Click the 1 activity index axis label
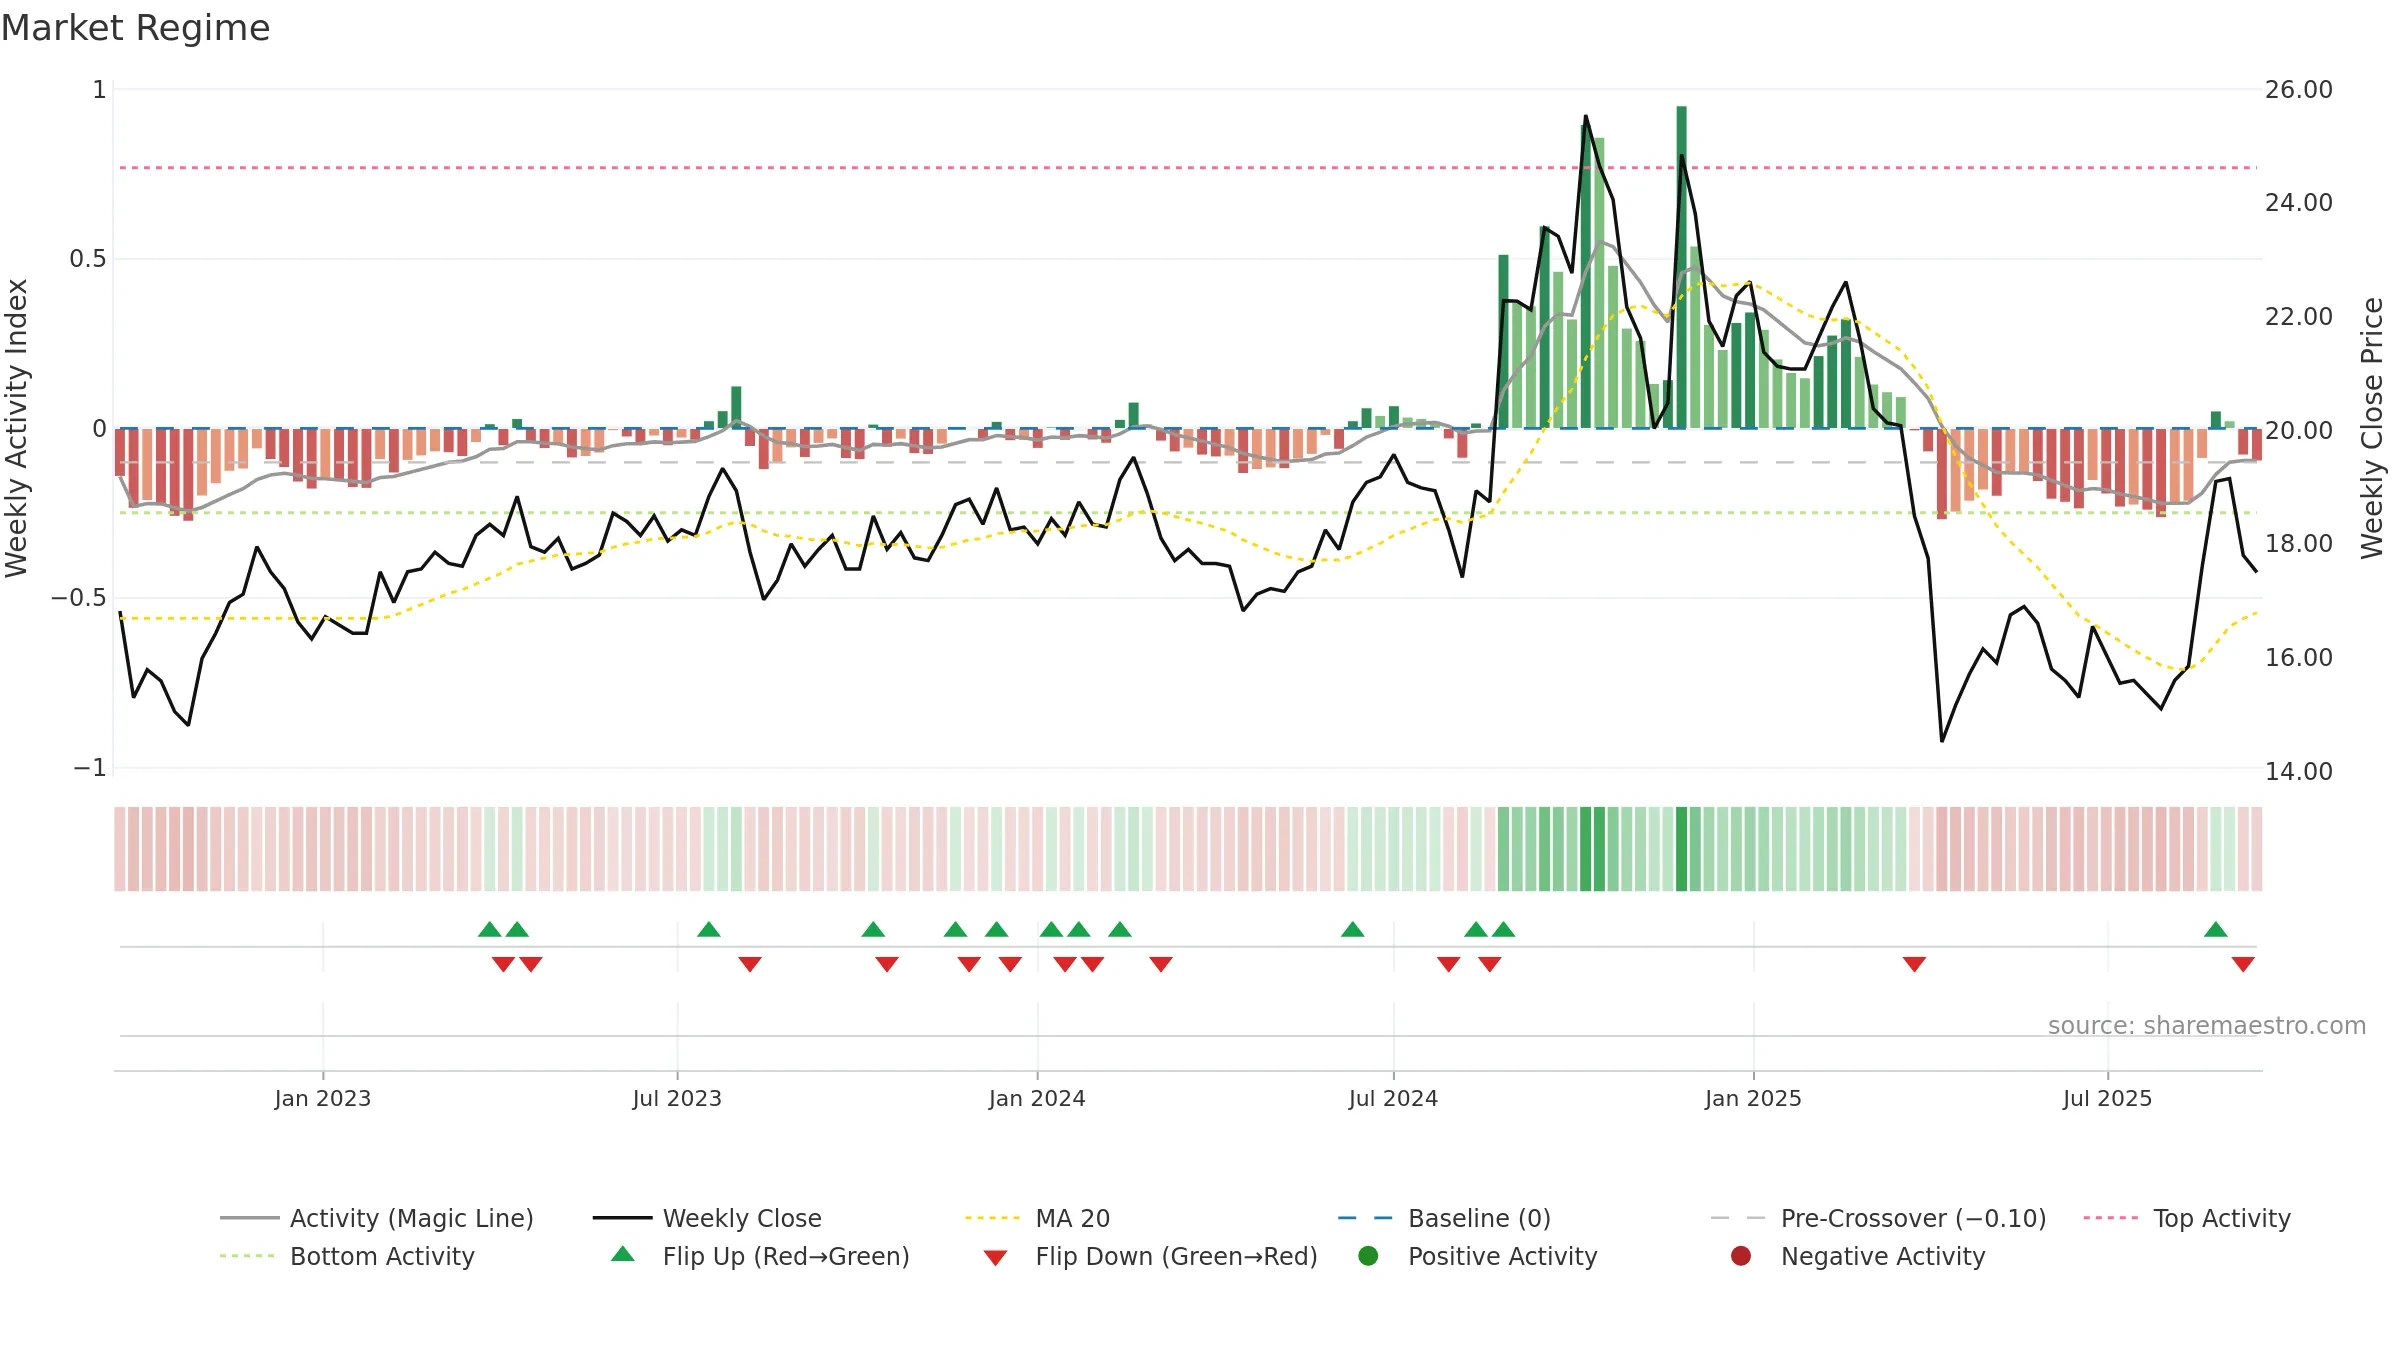Image resolution: width=2400 pixels, height=1350 pixels. point(99,90)
